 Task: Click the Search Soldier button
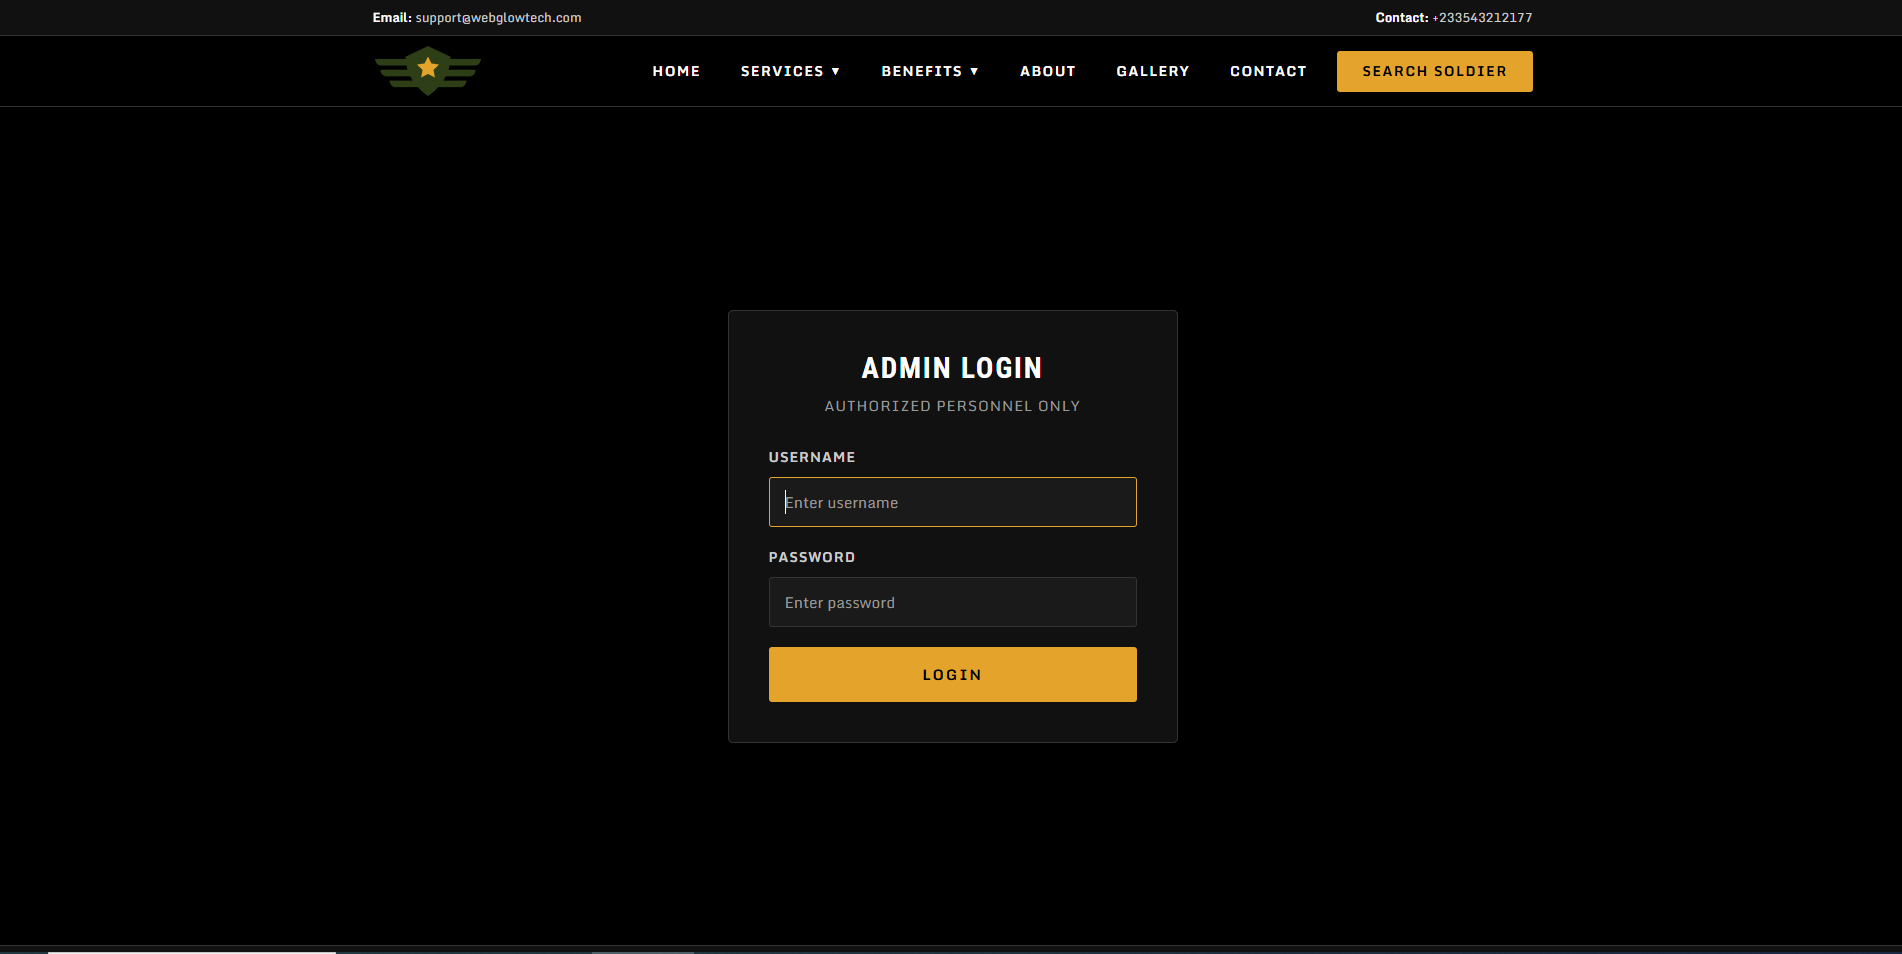[x=1434, y=71]
